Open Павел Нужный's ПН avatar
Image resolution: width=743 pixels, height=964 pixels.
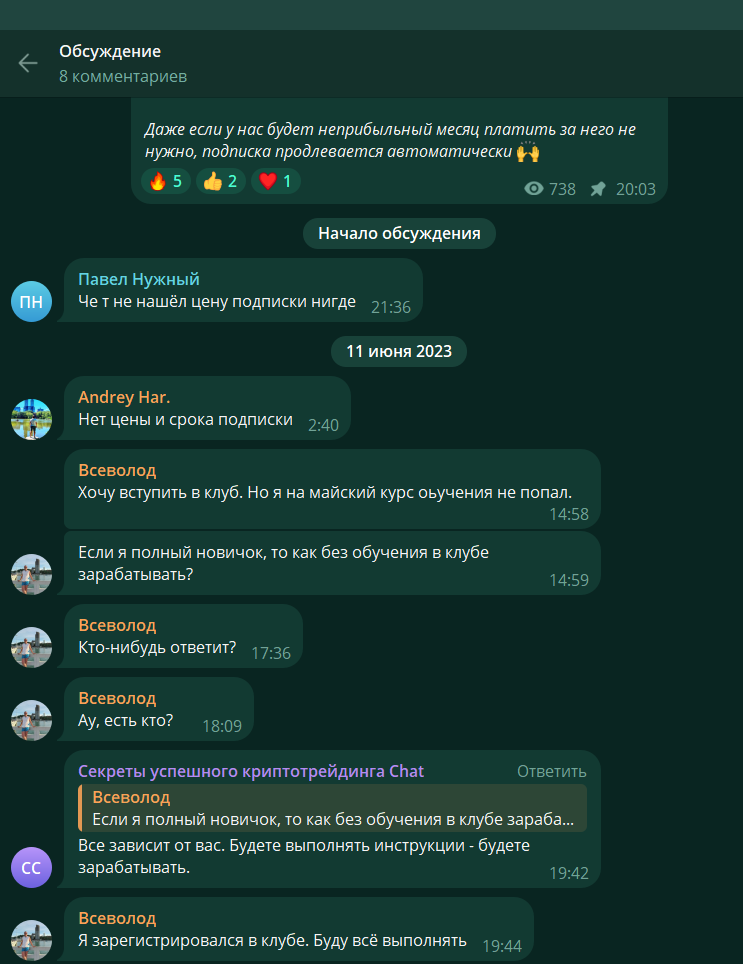tap(31, 301)
